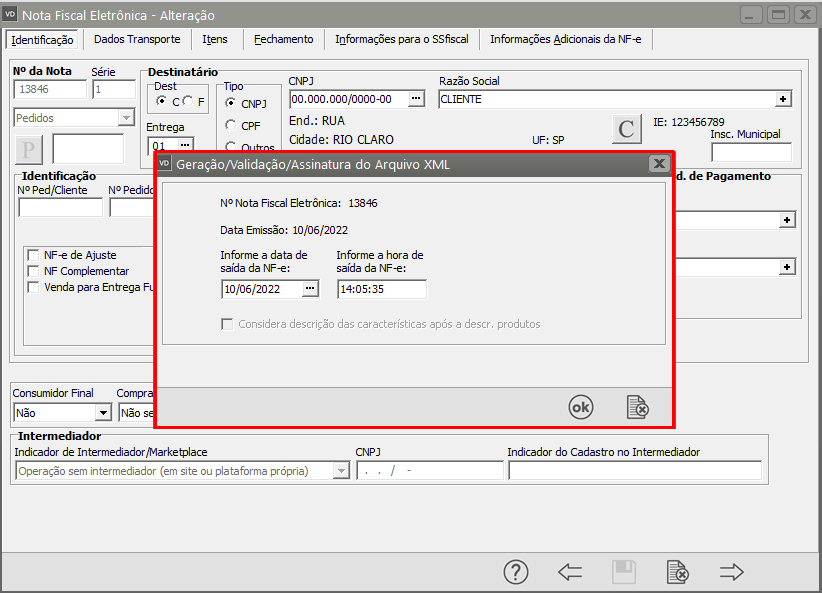Image resolution: width=822 pixels, height=593 pixels.
Task: Expand the Razão Social plus button
Action: 784,99
